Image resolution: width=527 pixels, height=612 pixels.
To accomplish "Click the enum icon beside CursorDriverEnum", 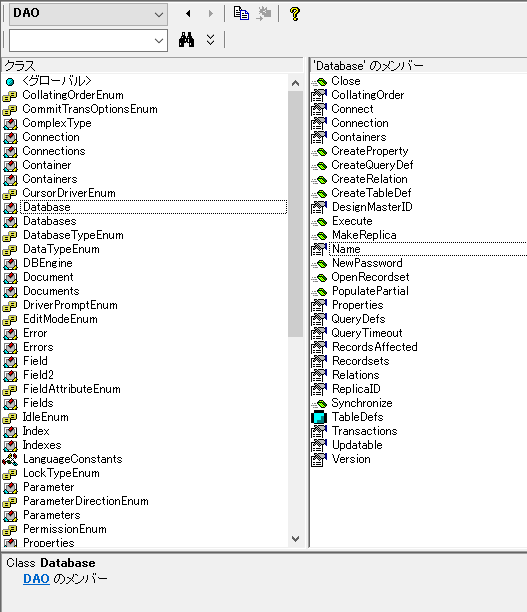I will point(10,193).
